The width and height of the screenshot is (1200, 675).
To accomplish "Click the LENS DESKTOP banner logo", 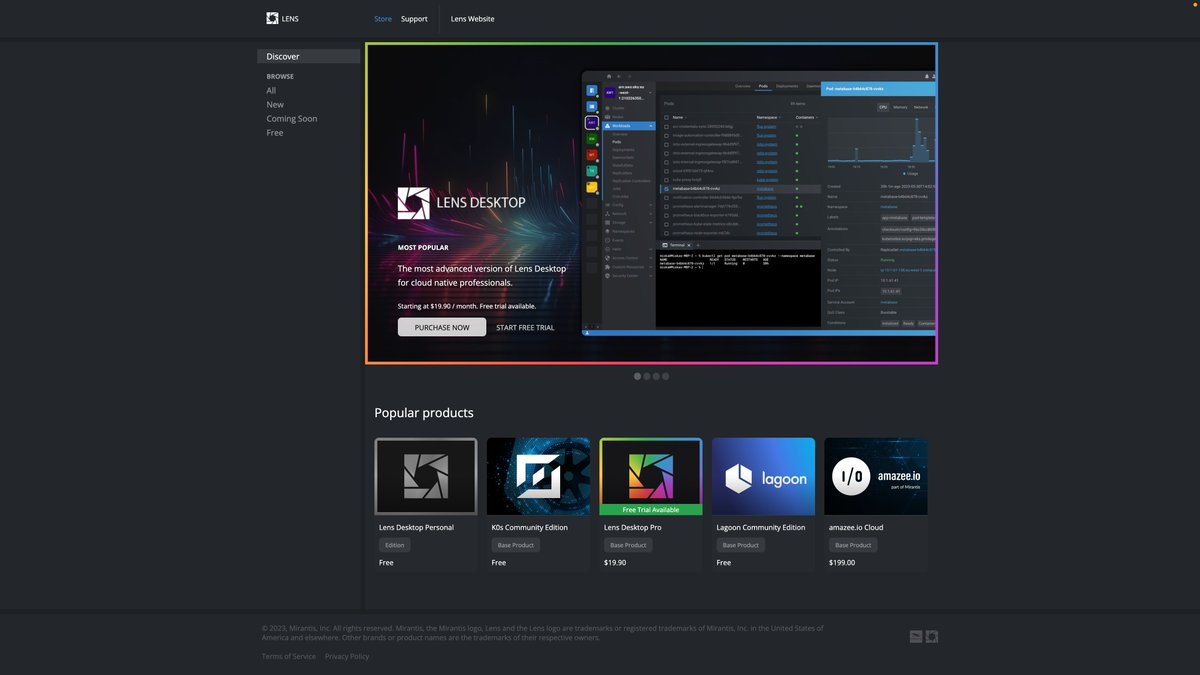I will pyautogui.click(x=461, y=203).
